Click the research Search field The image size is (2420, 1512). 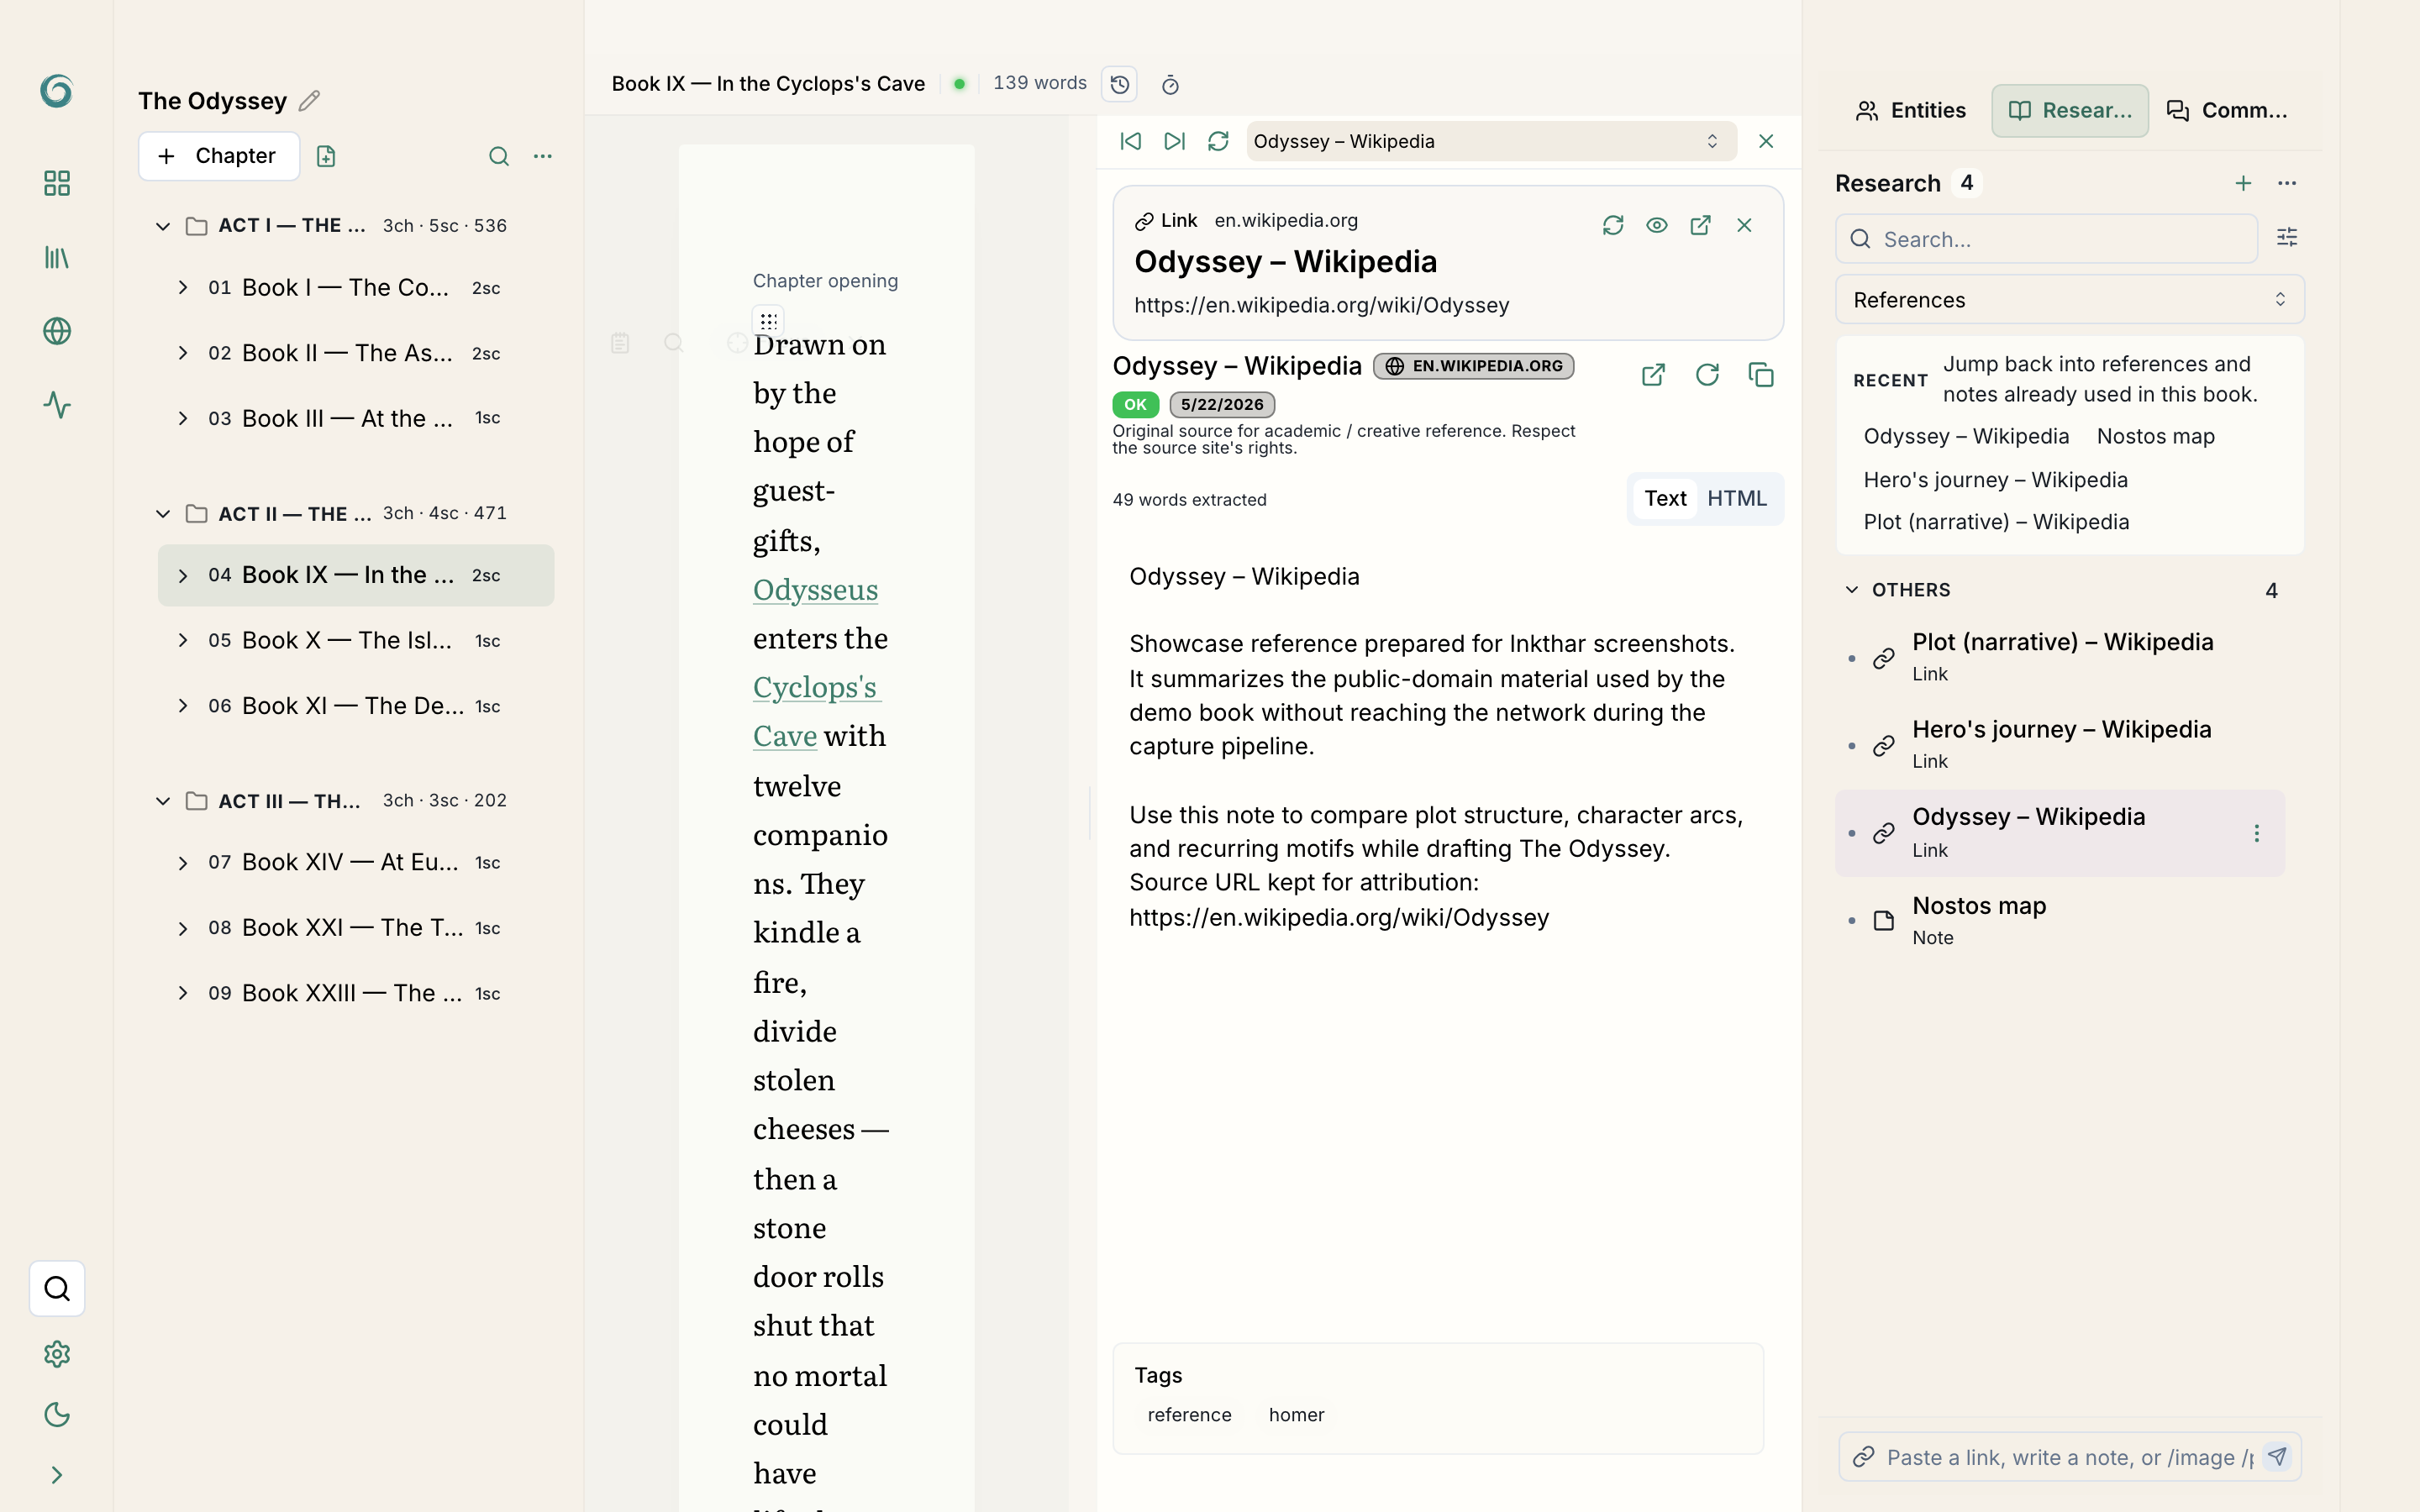pos(2046,239)
